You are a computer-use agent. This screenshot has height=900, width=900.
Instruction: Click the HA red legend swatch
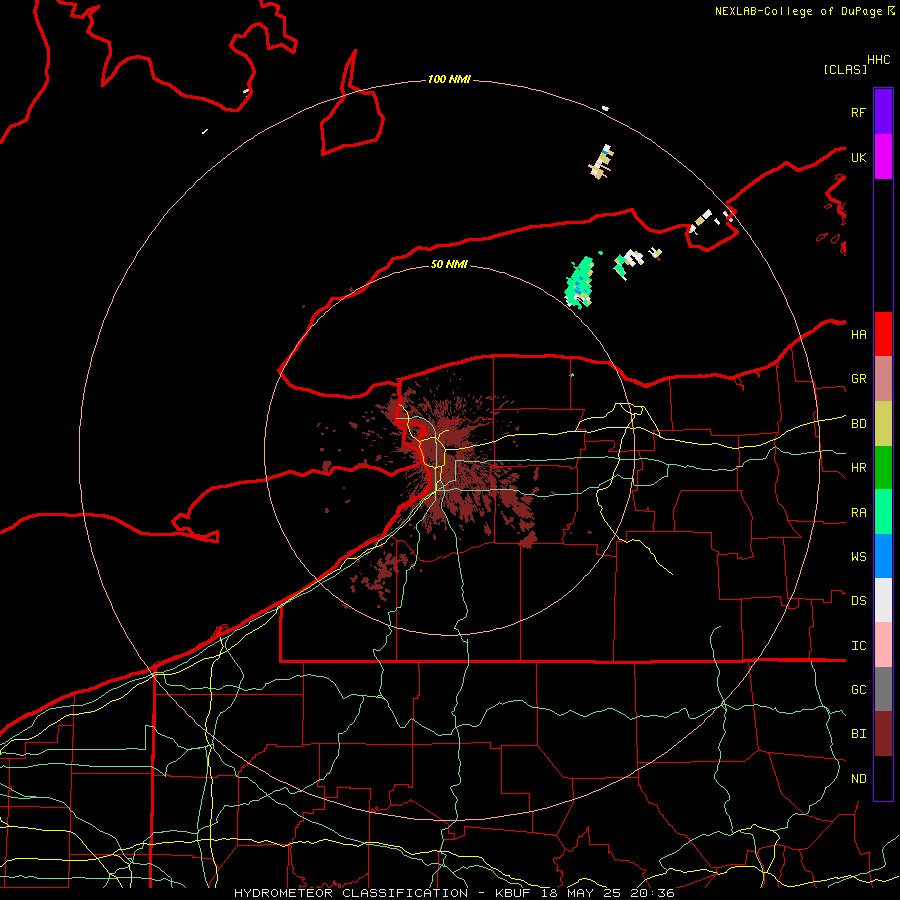[x=883, y=334]
